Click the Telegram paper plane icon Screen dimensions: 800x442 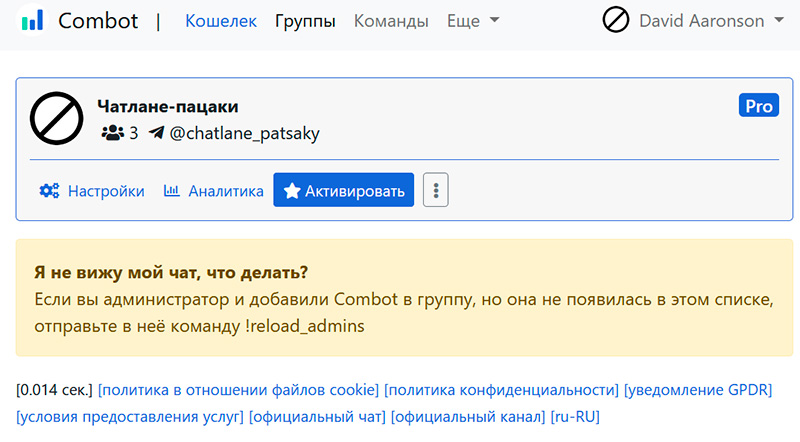pyautogui.click(x=156, y=133)
